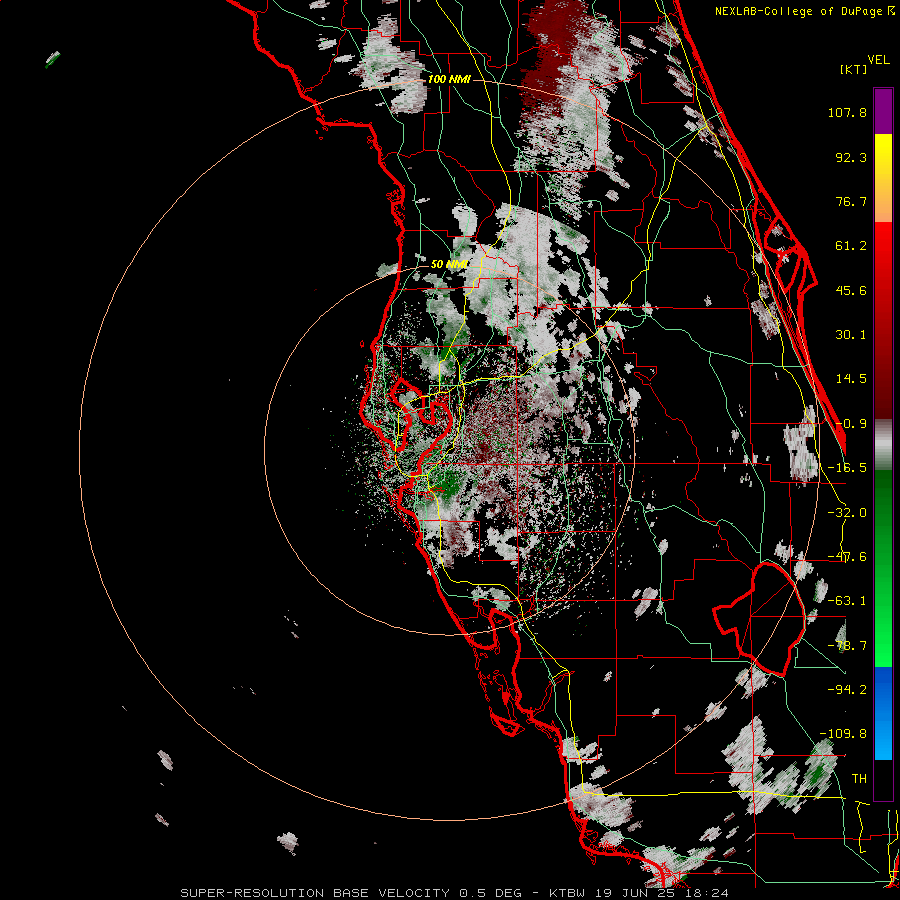The width and height of the screenshot is (900, 900).
Task: Click the -0.9 velocity scale value
Action: (851, 424)
